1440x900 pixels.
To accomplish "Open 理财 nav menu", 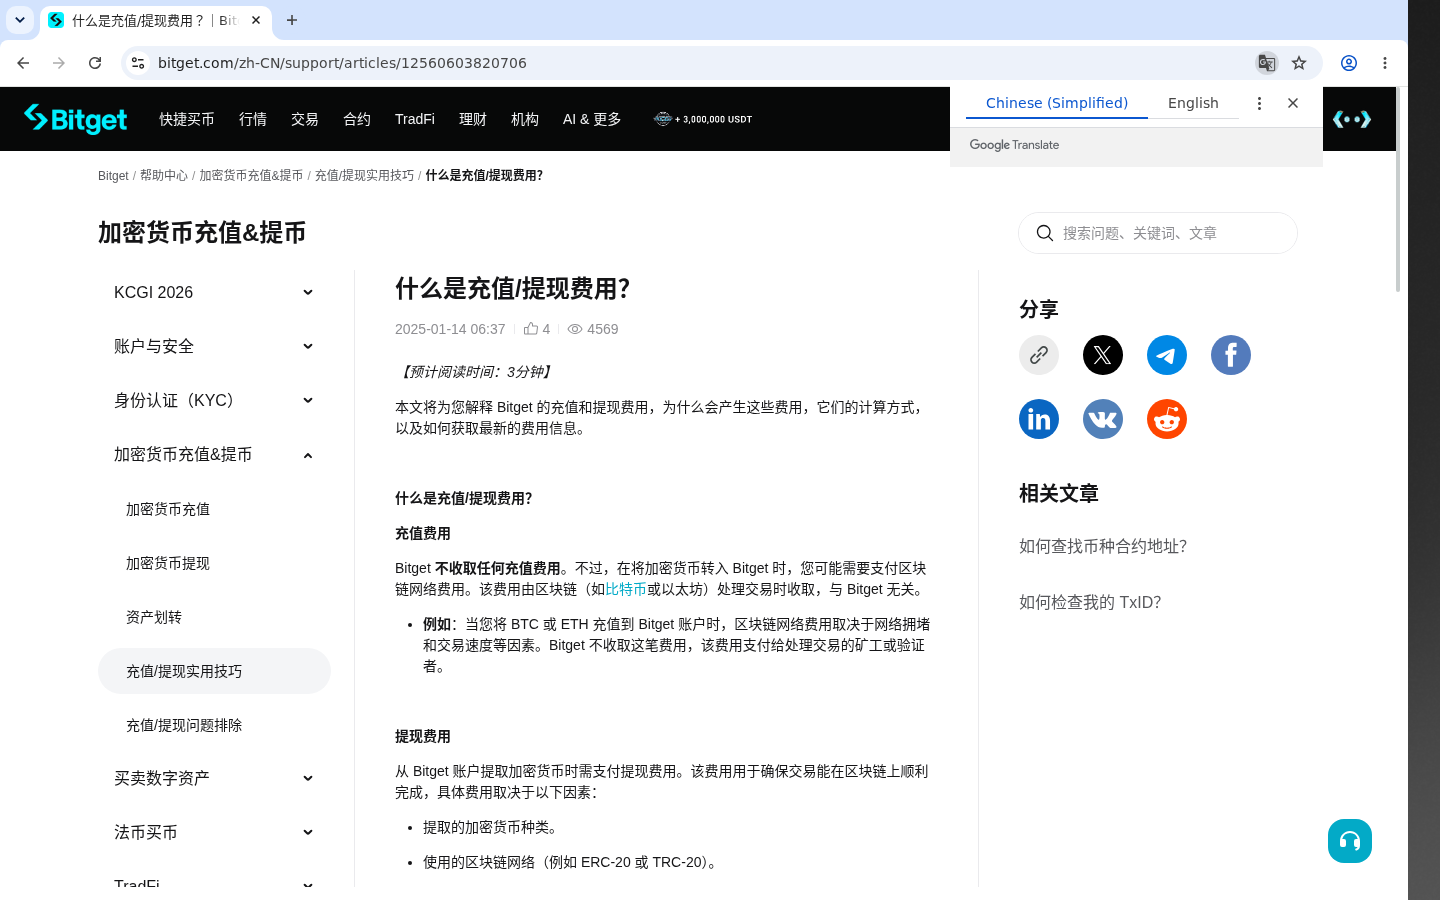I will click(473, 119).
